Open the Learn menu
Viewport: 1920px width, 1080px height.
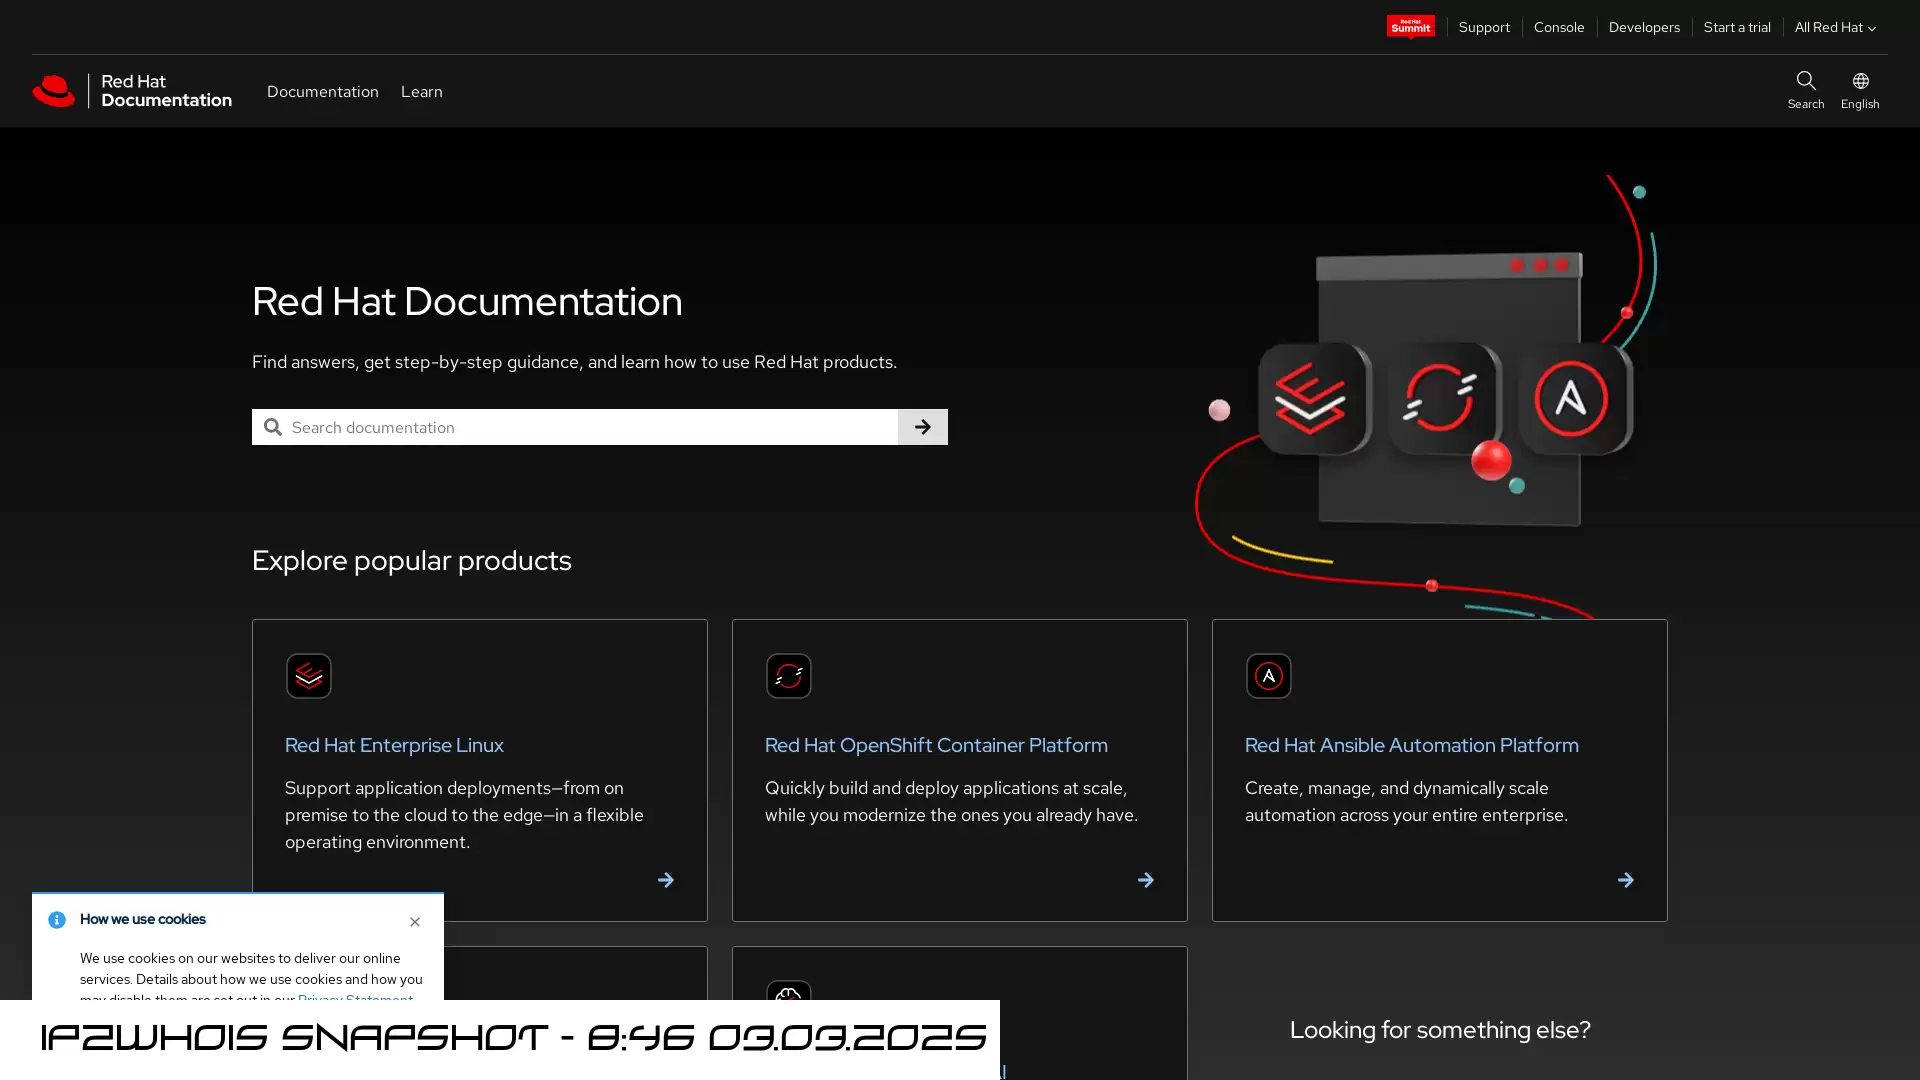pyautogui.click(x=421, y=91)
